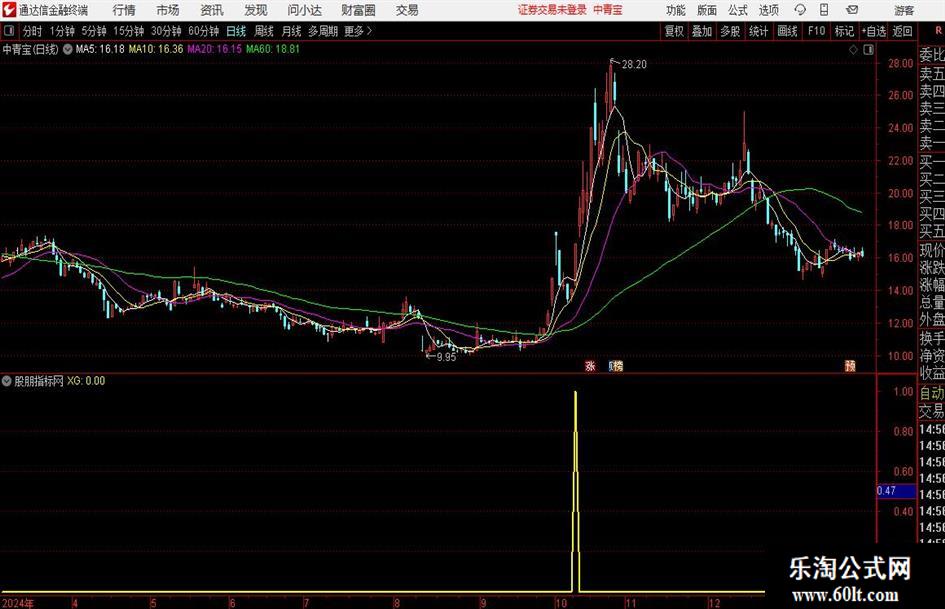Click the MA10: 16.36 indicator label

pyautogui.click(x=156, y=49)
